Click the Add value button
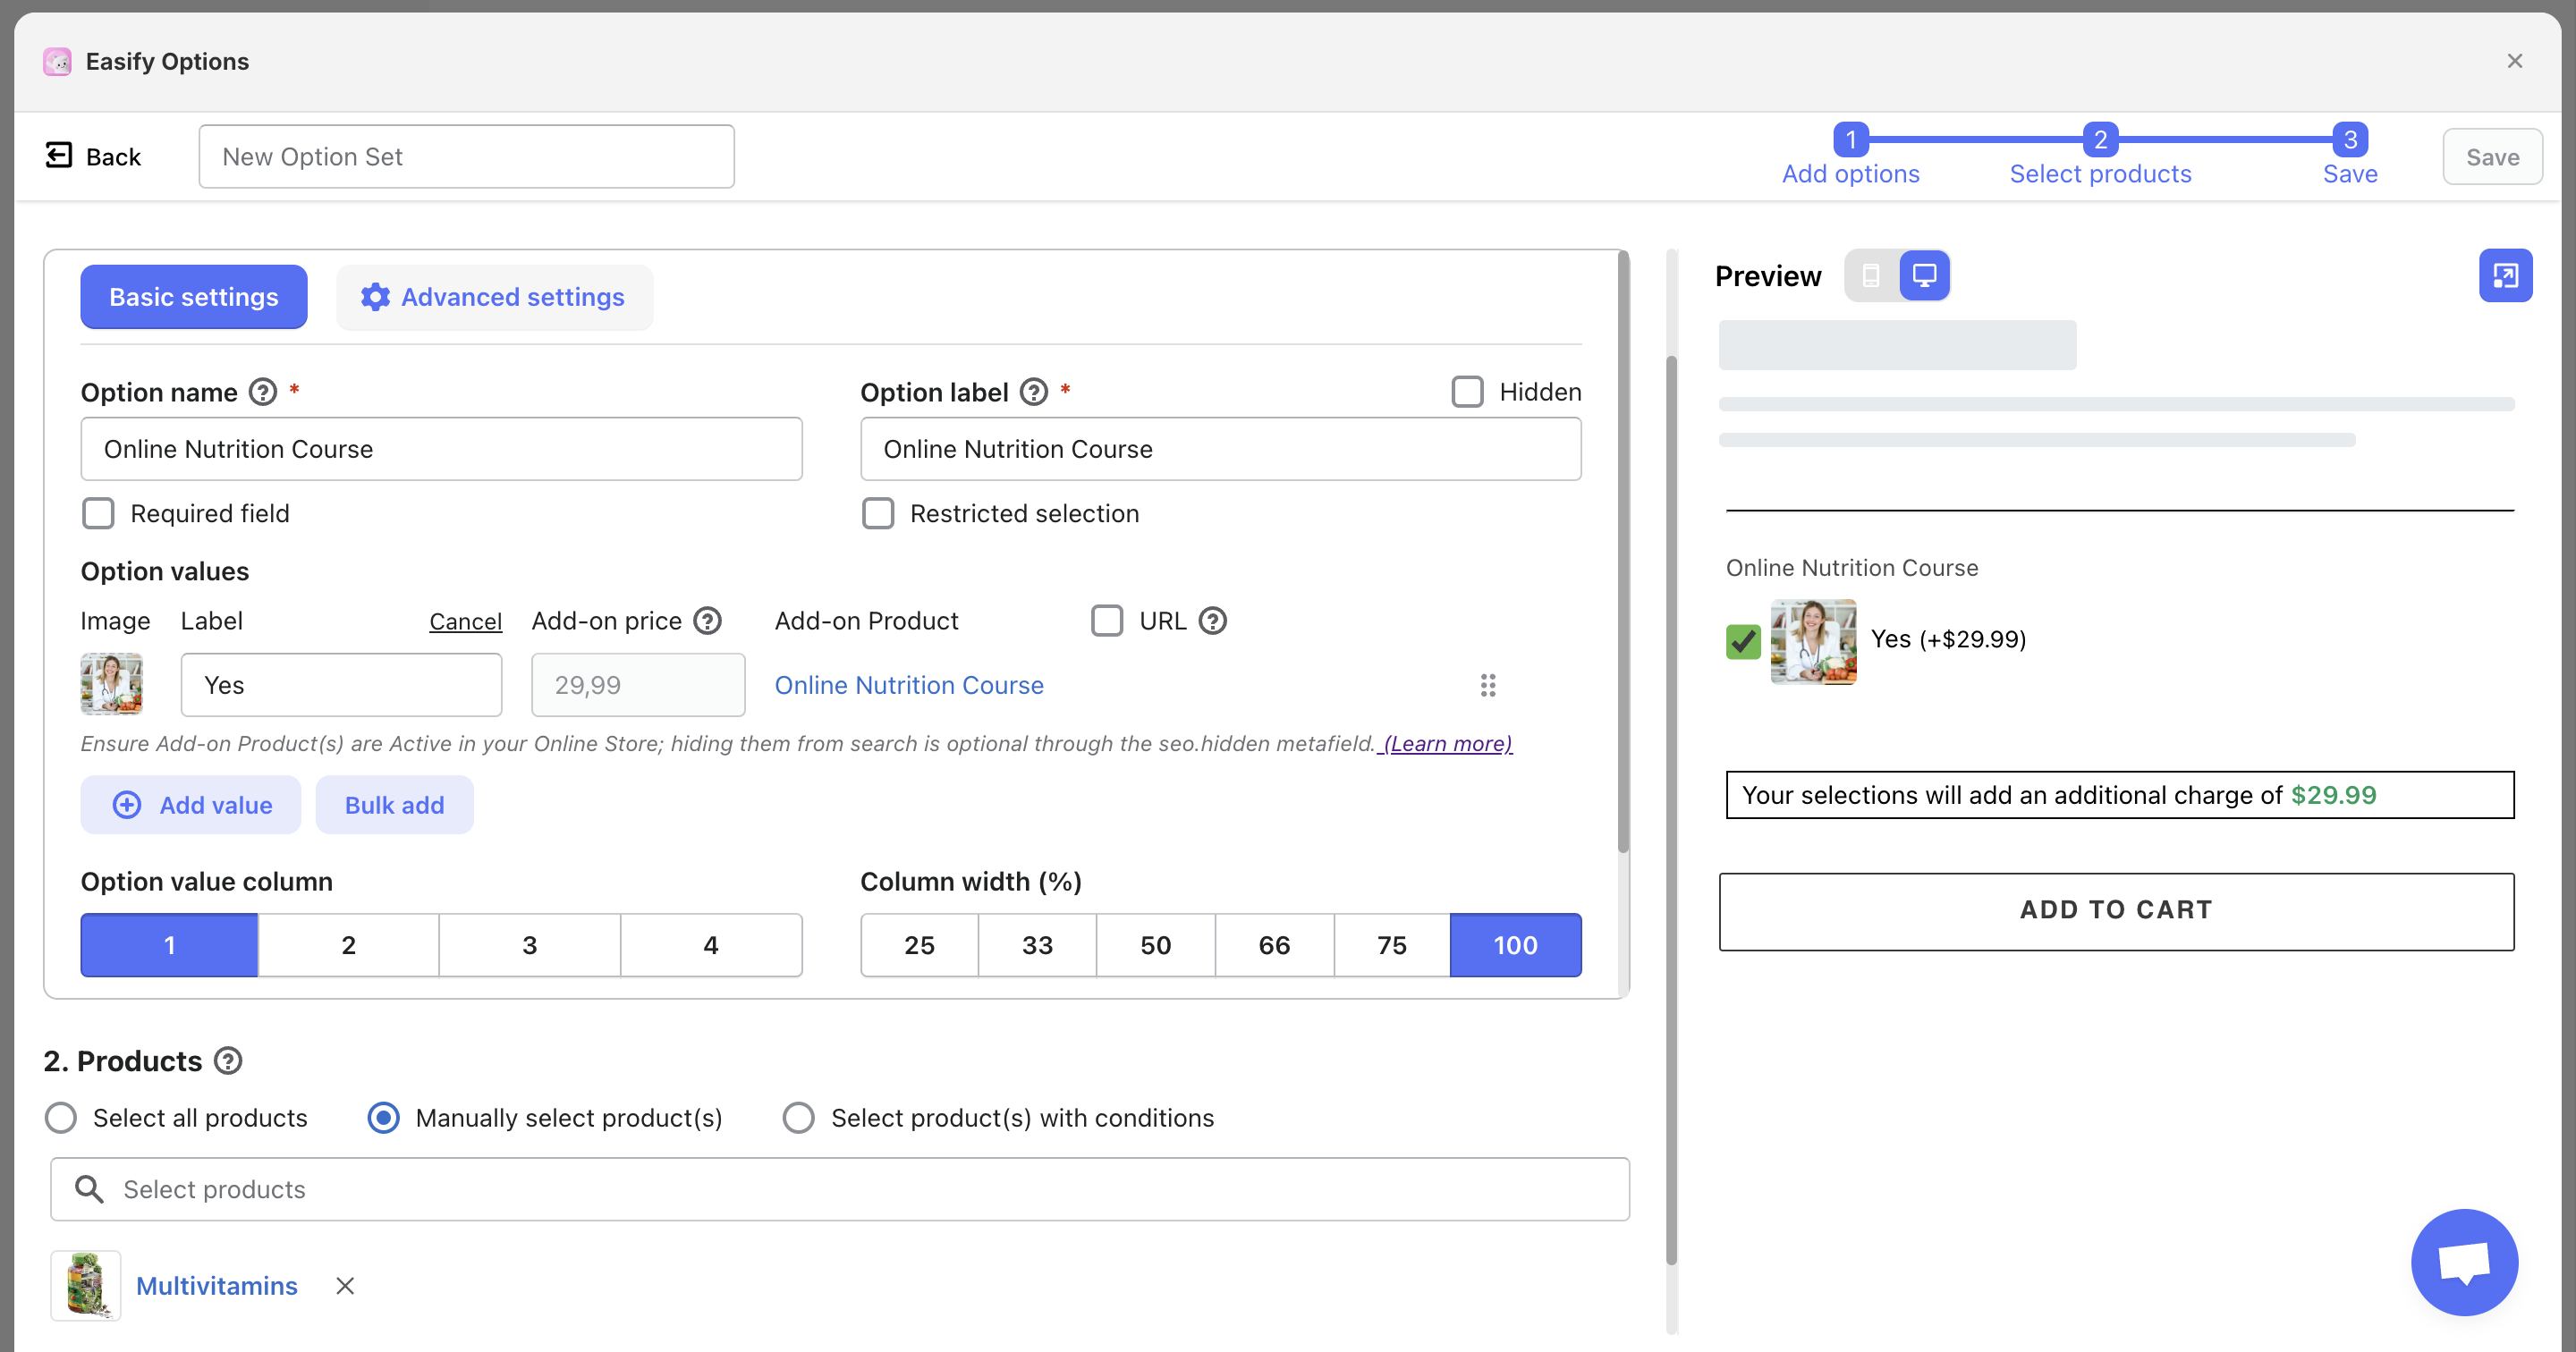Screen dimensions: 2576x1352 [191, 805]
